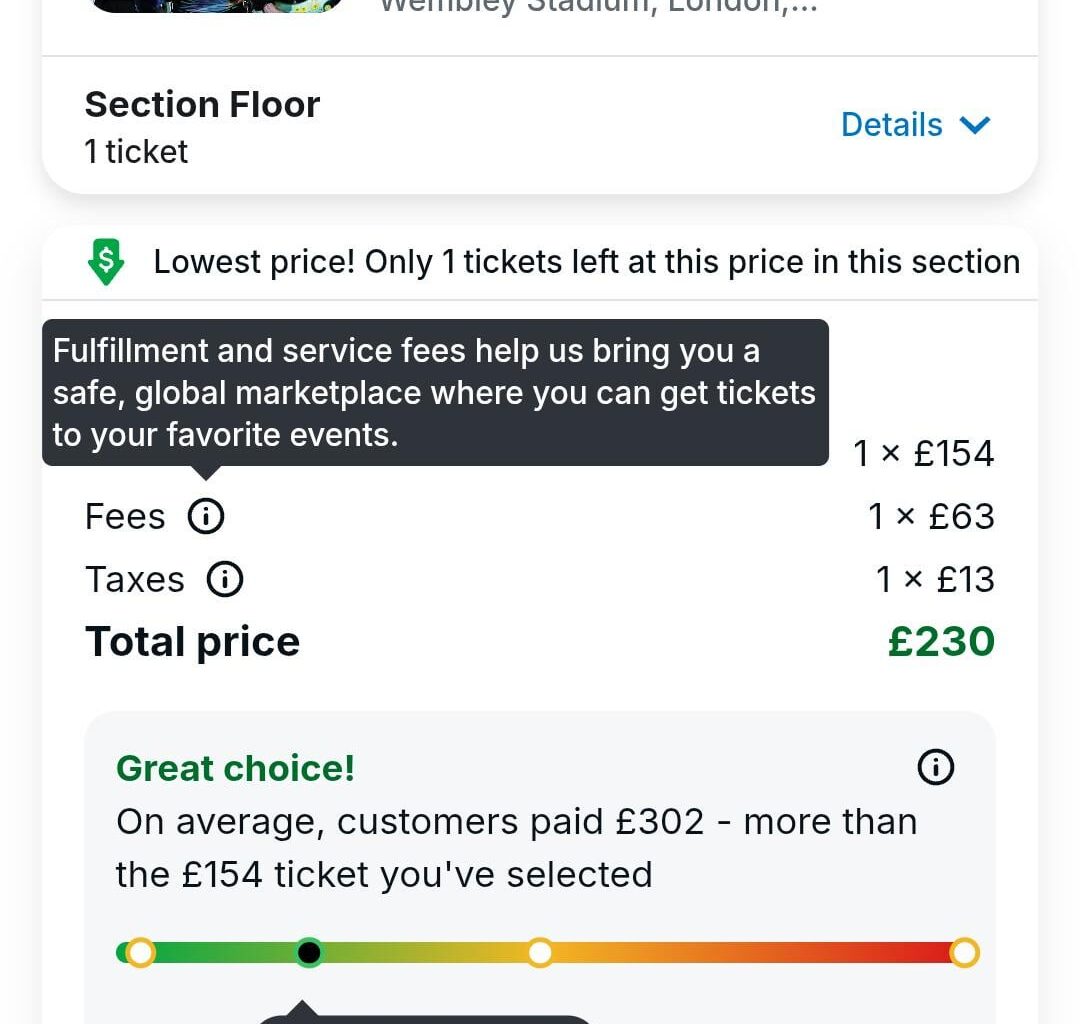Click the £230 total price amount

click(941, 642)
